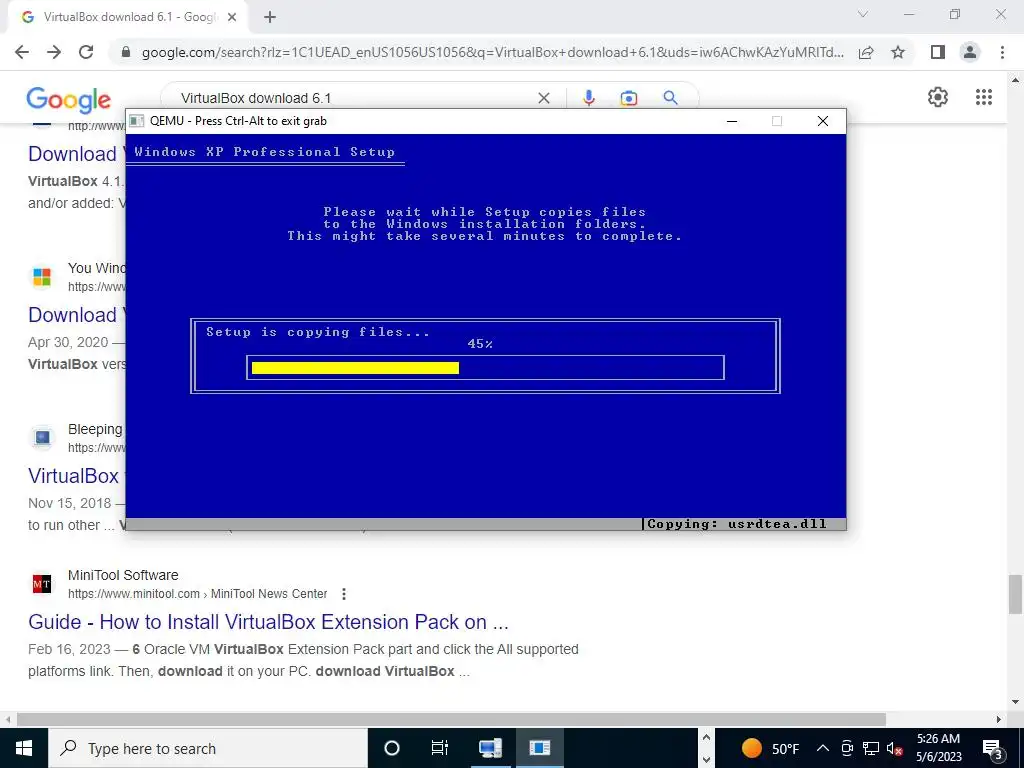Open Task View on taskbar

440,748
